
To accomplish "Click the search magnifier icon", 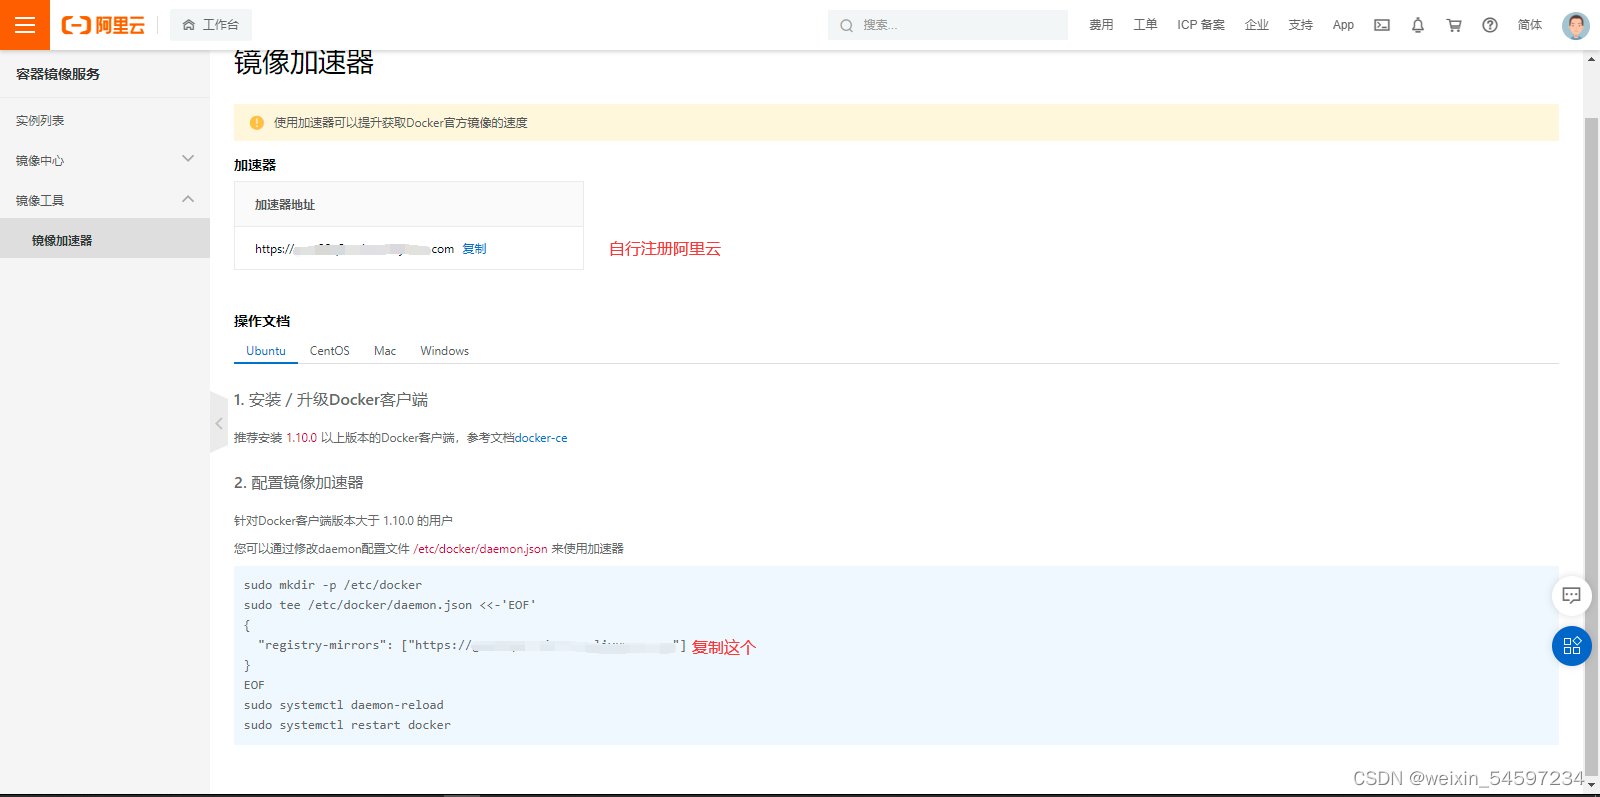I will click(846, 25).
